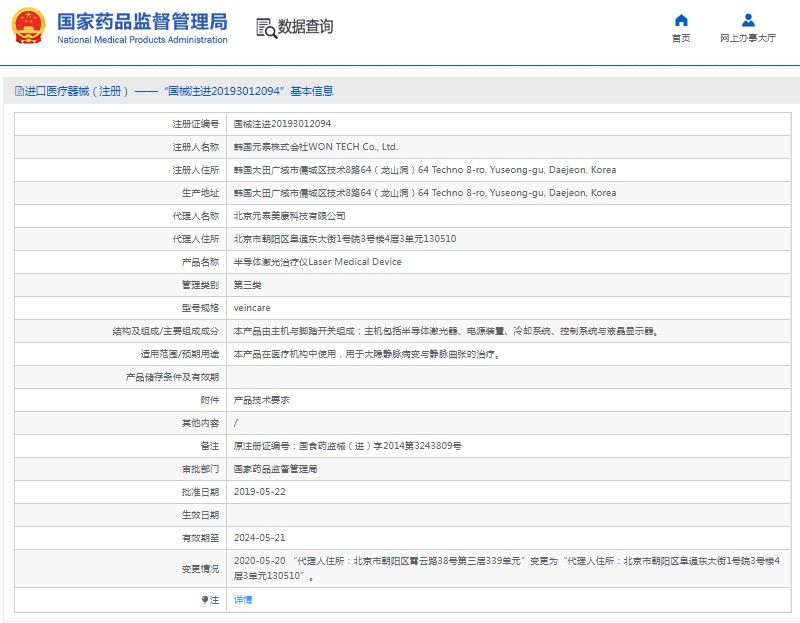The width and height of the screenshot is (800, 623).
Task: Click the 产品储存条件及有效期 row label
Action: pos(172,377)
